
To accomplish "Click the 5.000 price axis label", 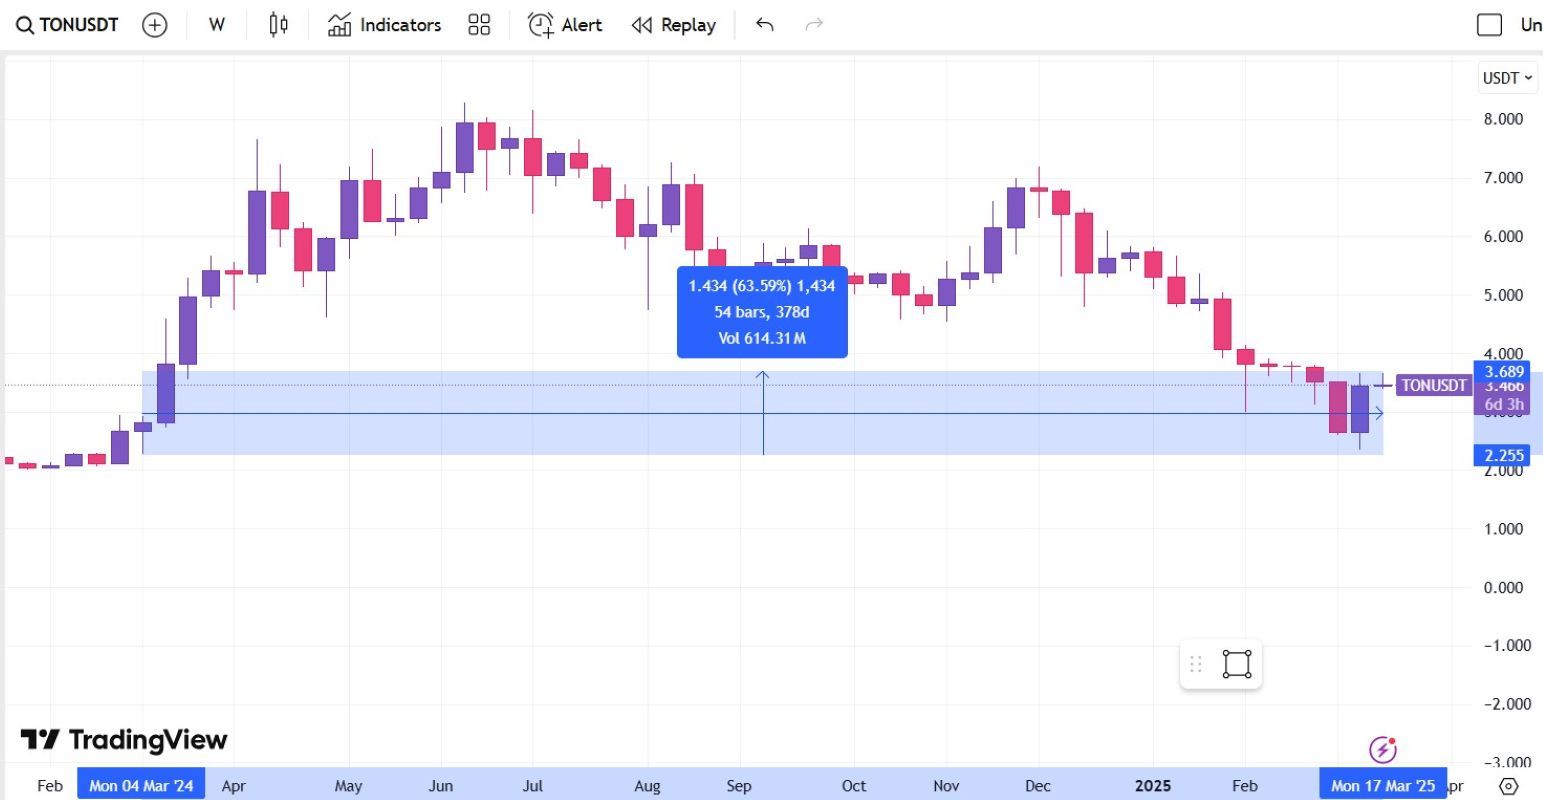I will [1503, 295].
